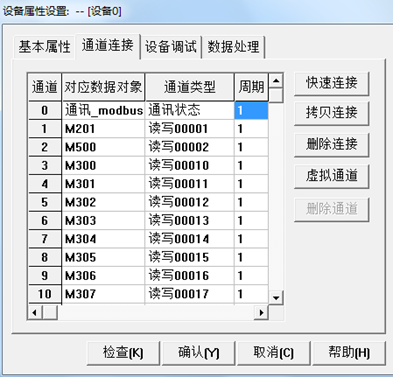This screenshot has width=393, height=377.
Task: Select the 读写00015 channel type cell
Action: tap(190, 257)
